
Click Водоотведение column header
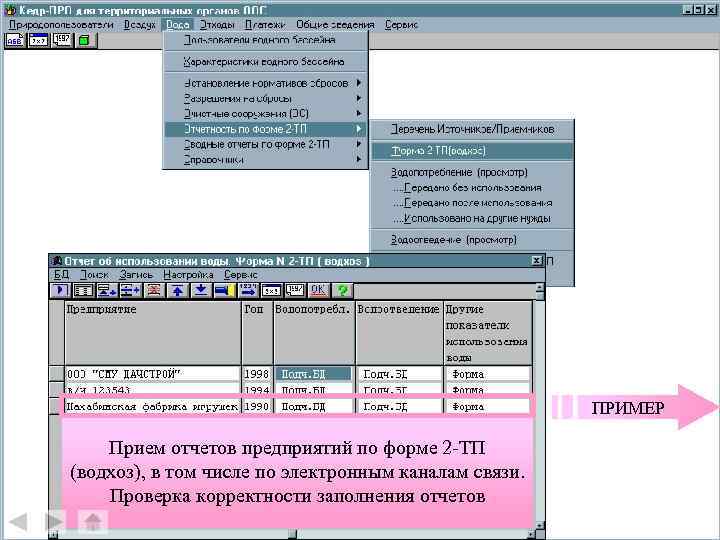click(x=399, y=333)
